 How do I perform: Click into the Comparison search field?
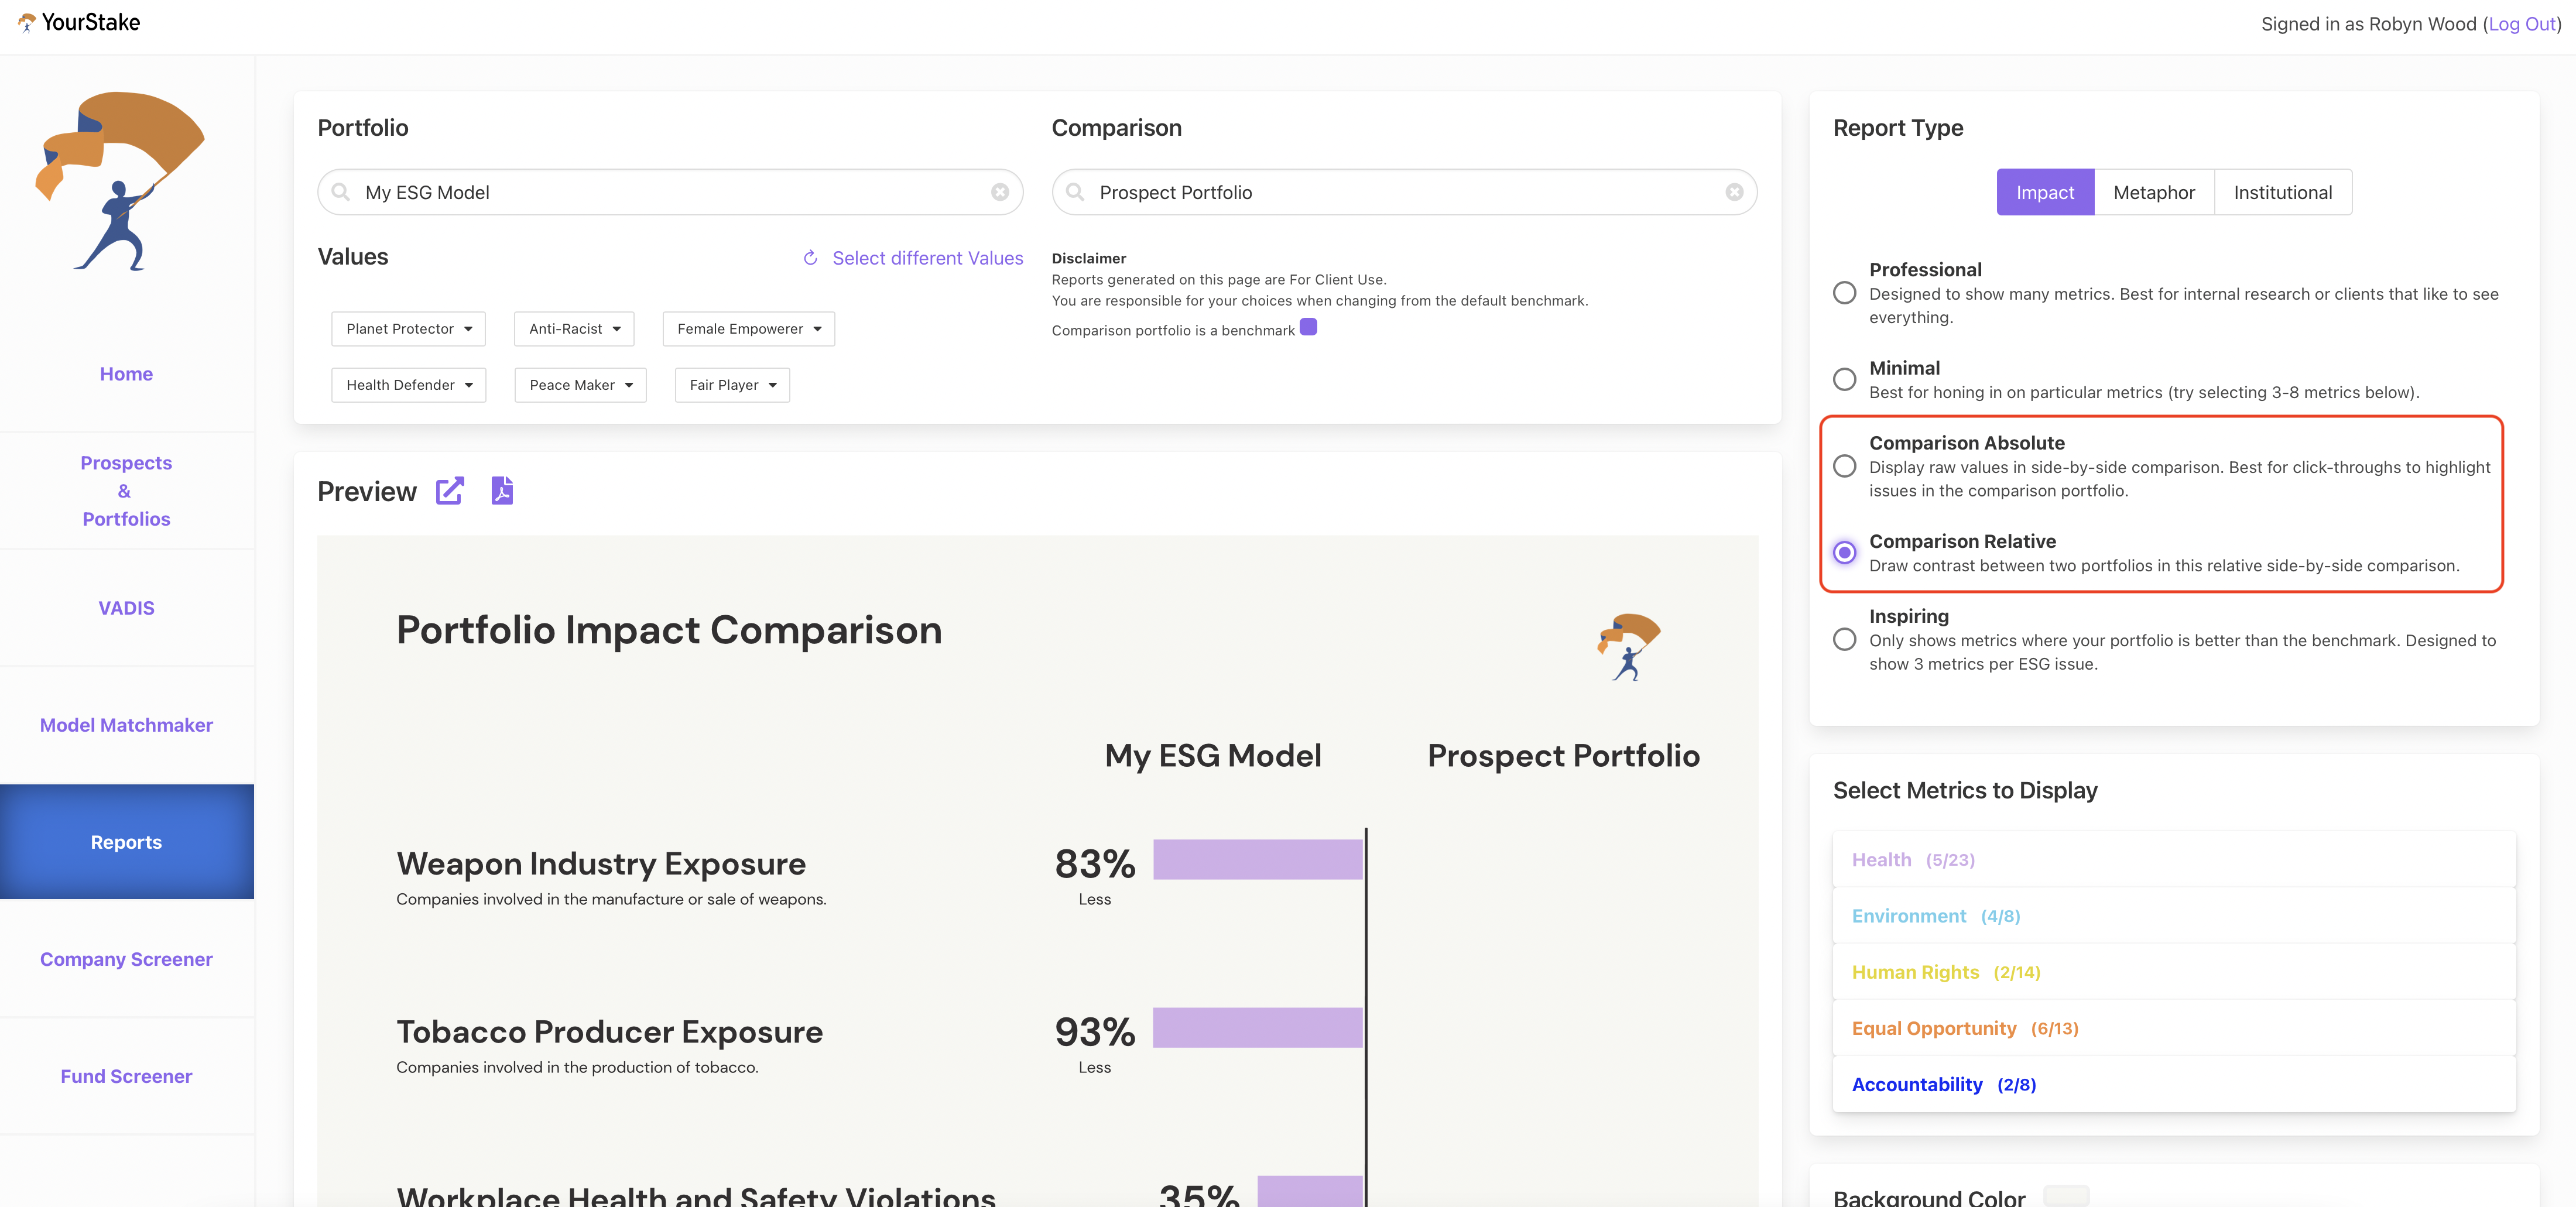pyautogui.click(x=1400, y=192)
